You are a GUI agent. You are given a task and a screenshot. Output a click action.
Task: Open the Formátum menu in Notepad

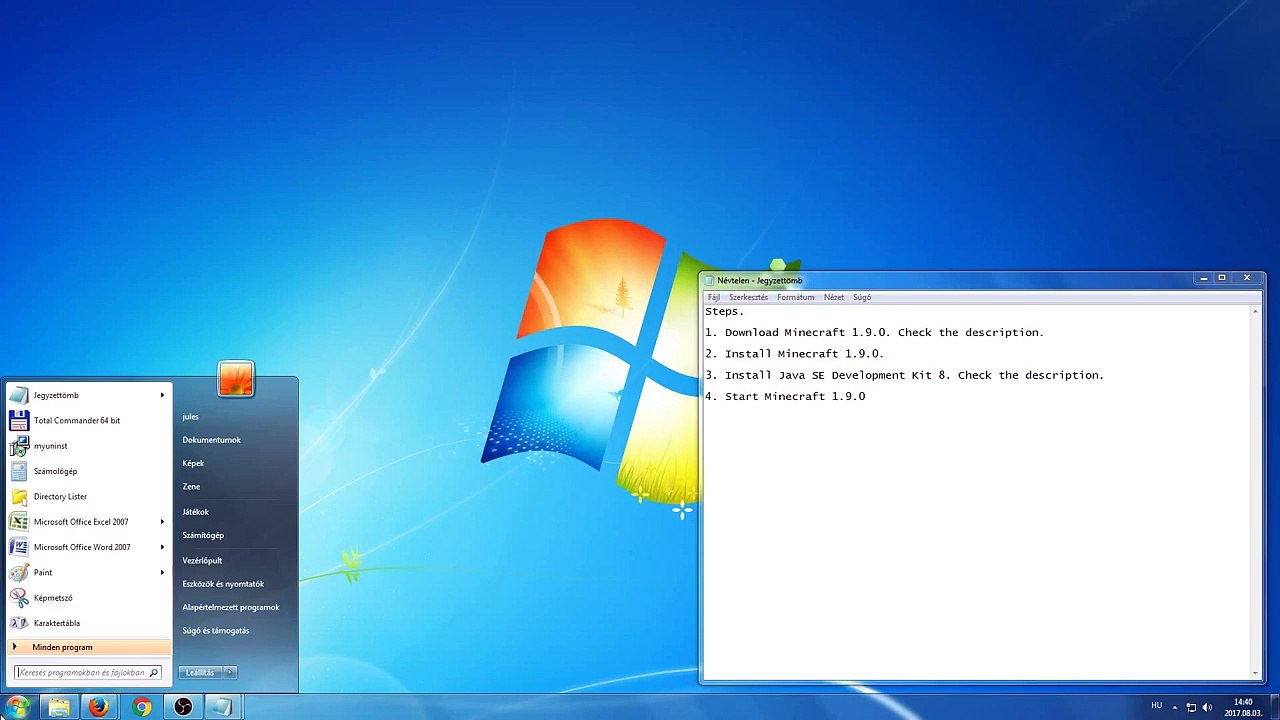[x=796, y=297]
